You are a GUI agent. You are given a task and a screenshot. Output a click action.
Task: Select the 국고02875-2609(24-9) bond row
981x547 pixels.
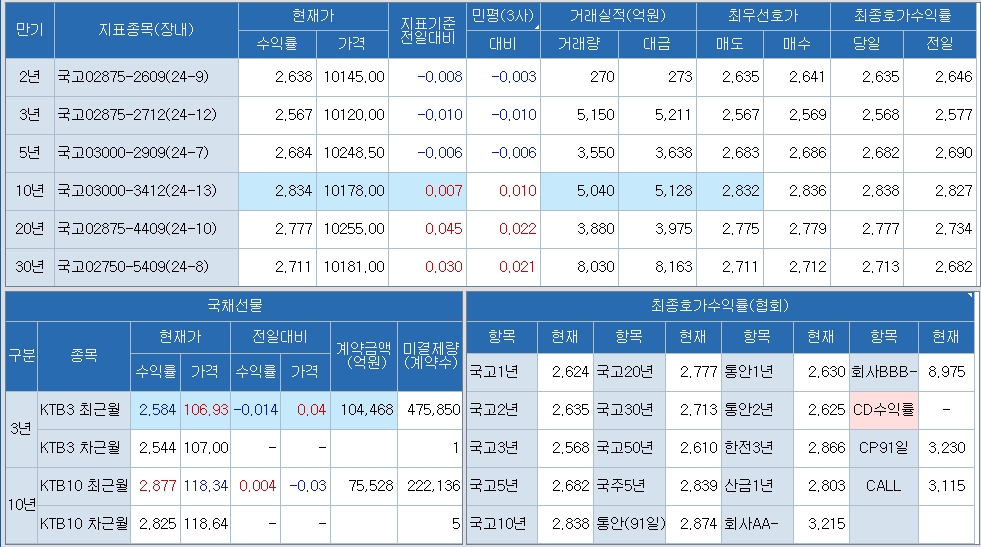pyautogui.click(x=490, y=77)
